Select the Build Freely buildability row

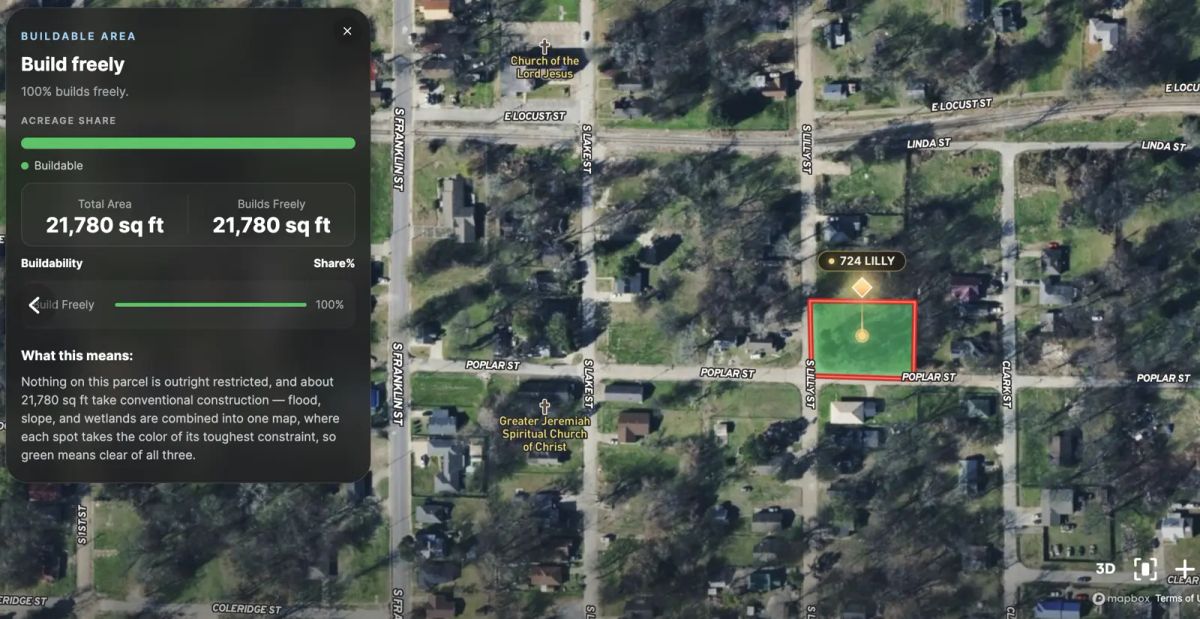(x=188, y=305)
